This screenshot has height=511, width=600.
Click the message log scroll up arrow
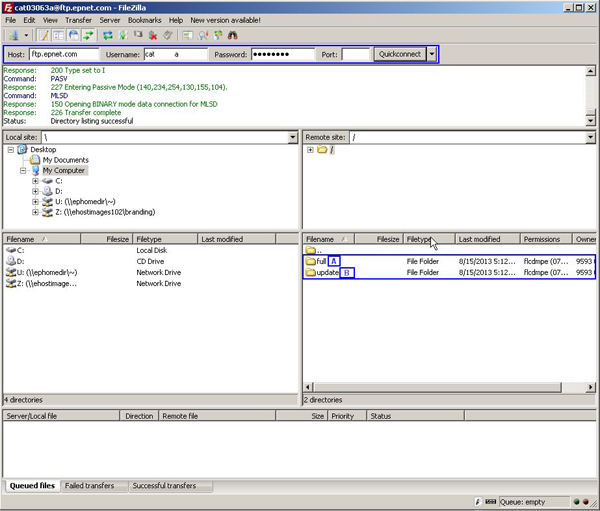(590, 71)
